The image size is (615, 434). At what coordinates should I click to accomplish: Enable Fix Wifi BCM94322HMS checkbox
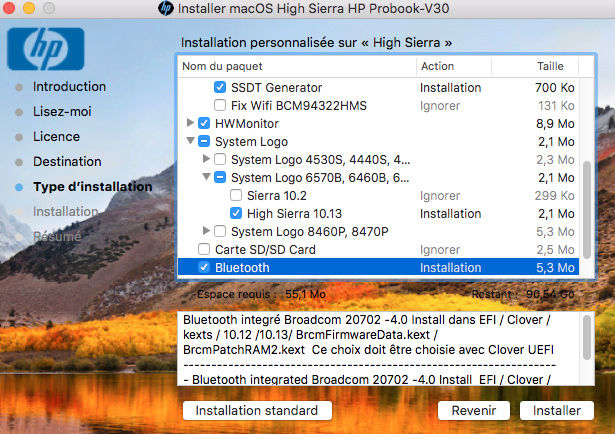click(x=220, y=105)
